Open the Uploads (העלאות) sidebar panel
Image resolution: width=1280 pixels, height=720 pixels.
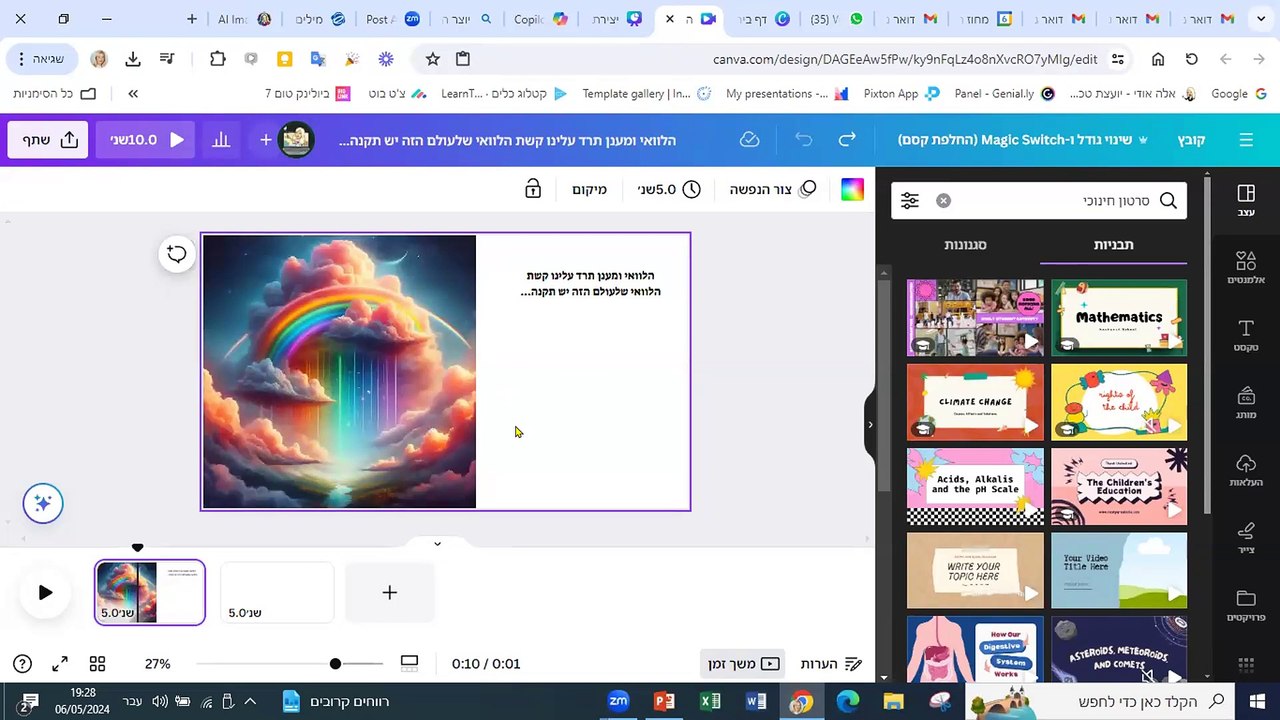(x=1245, y=470)
